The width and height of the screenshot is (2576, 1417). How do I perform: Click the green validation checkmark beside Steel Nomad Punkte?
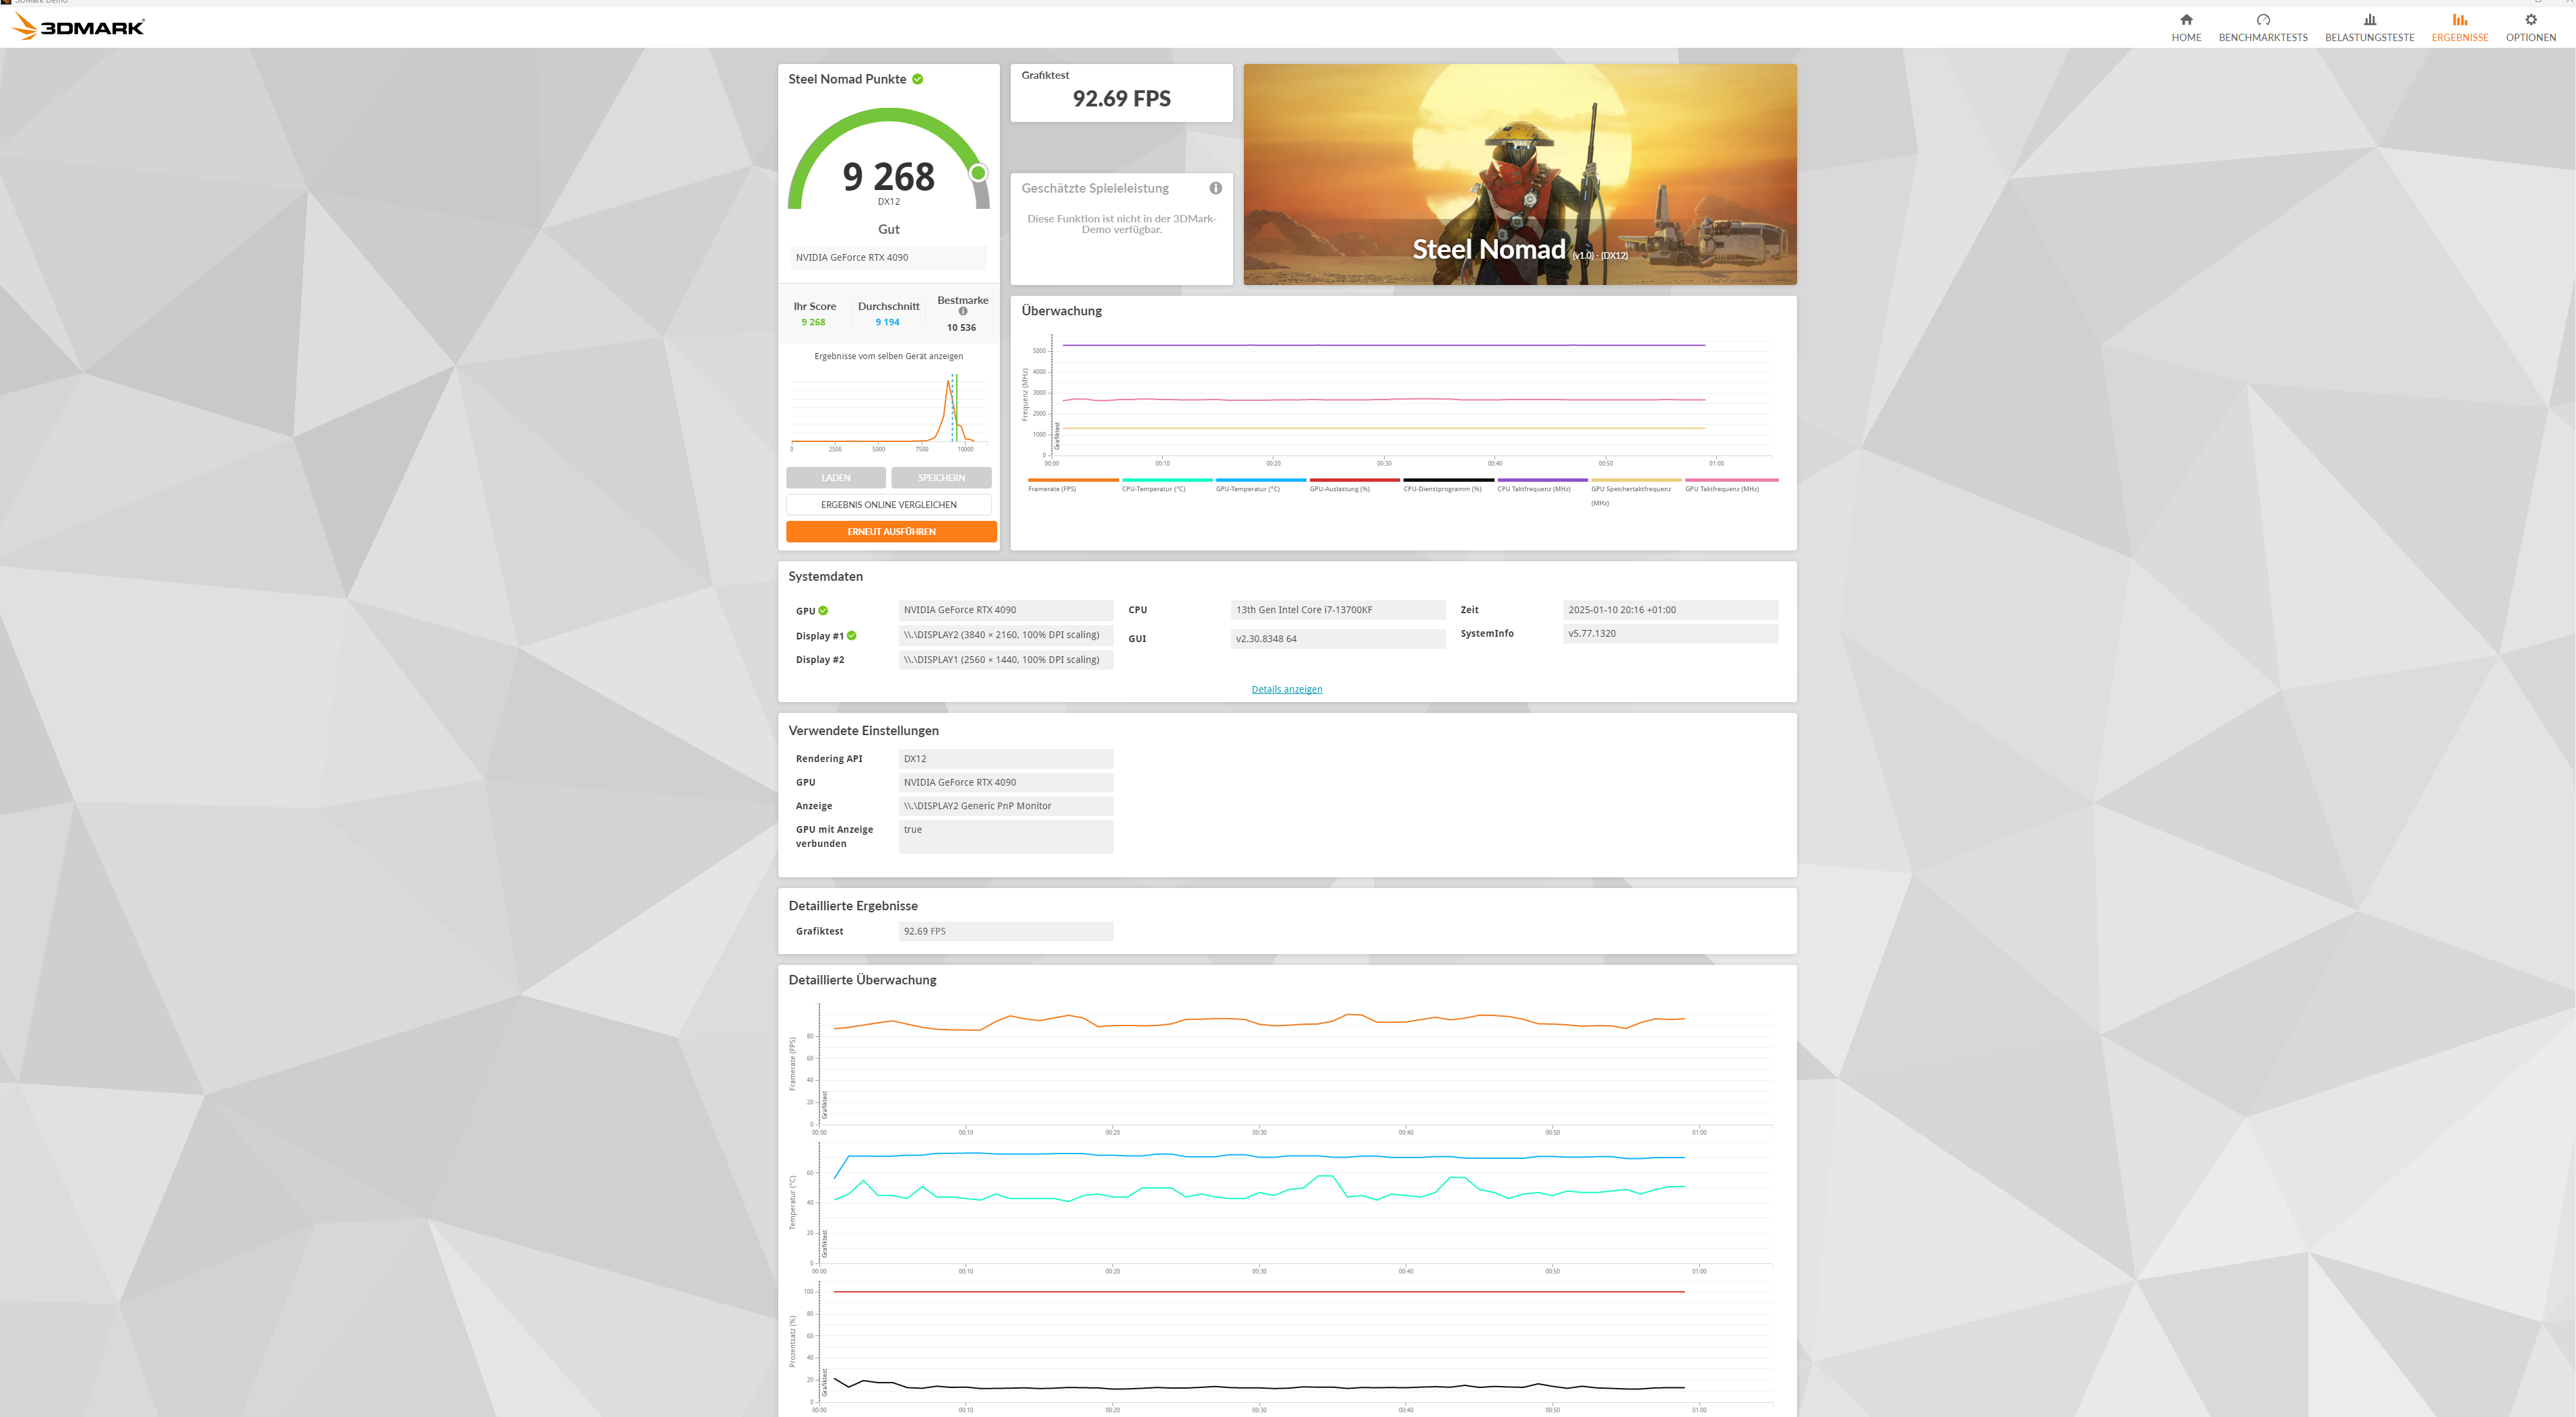pyautogui.click(x=917, y=79)
